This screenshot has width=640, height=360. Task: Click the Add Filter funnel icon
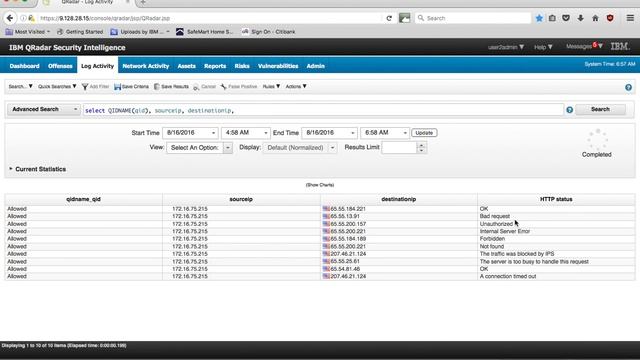[x=85, y=87]
